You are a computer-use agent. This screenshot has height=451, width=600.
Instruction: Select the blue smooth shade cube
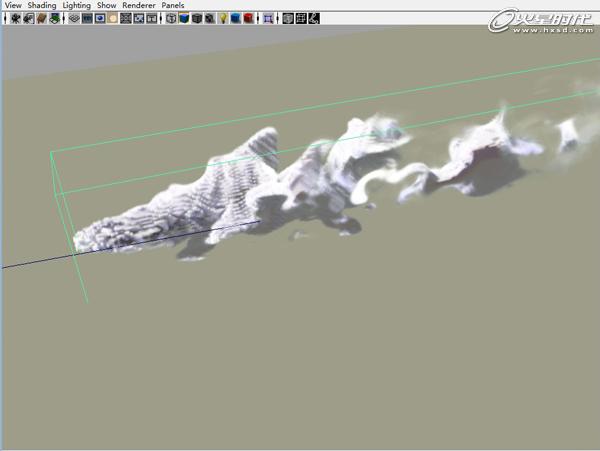click(184, 18)
